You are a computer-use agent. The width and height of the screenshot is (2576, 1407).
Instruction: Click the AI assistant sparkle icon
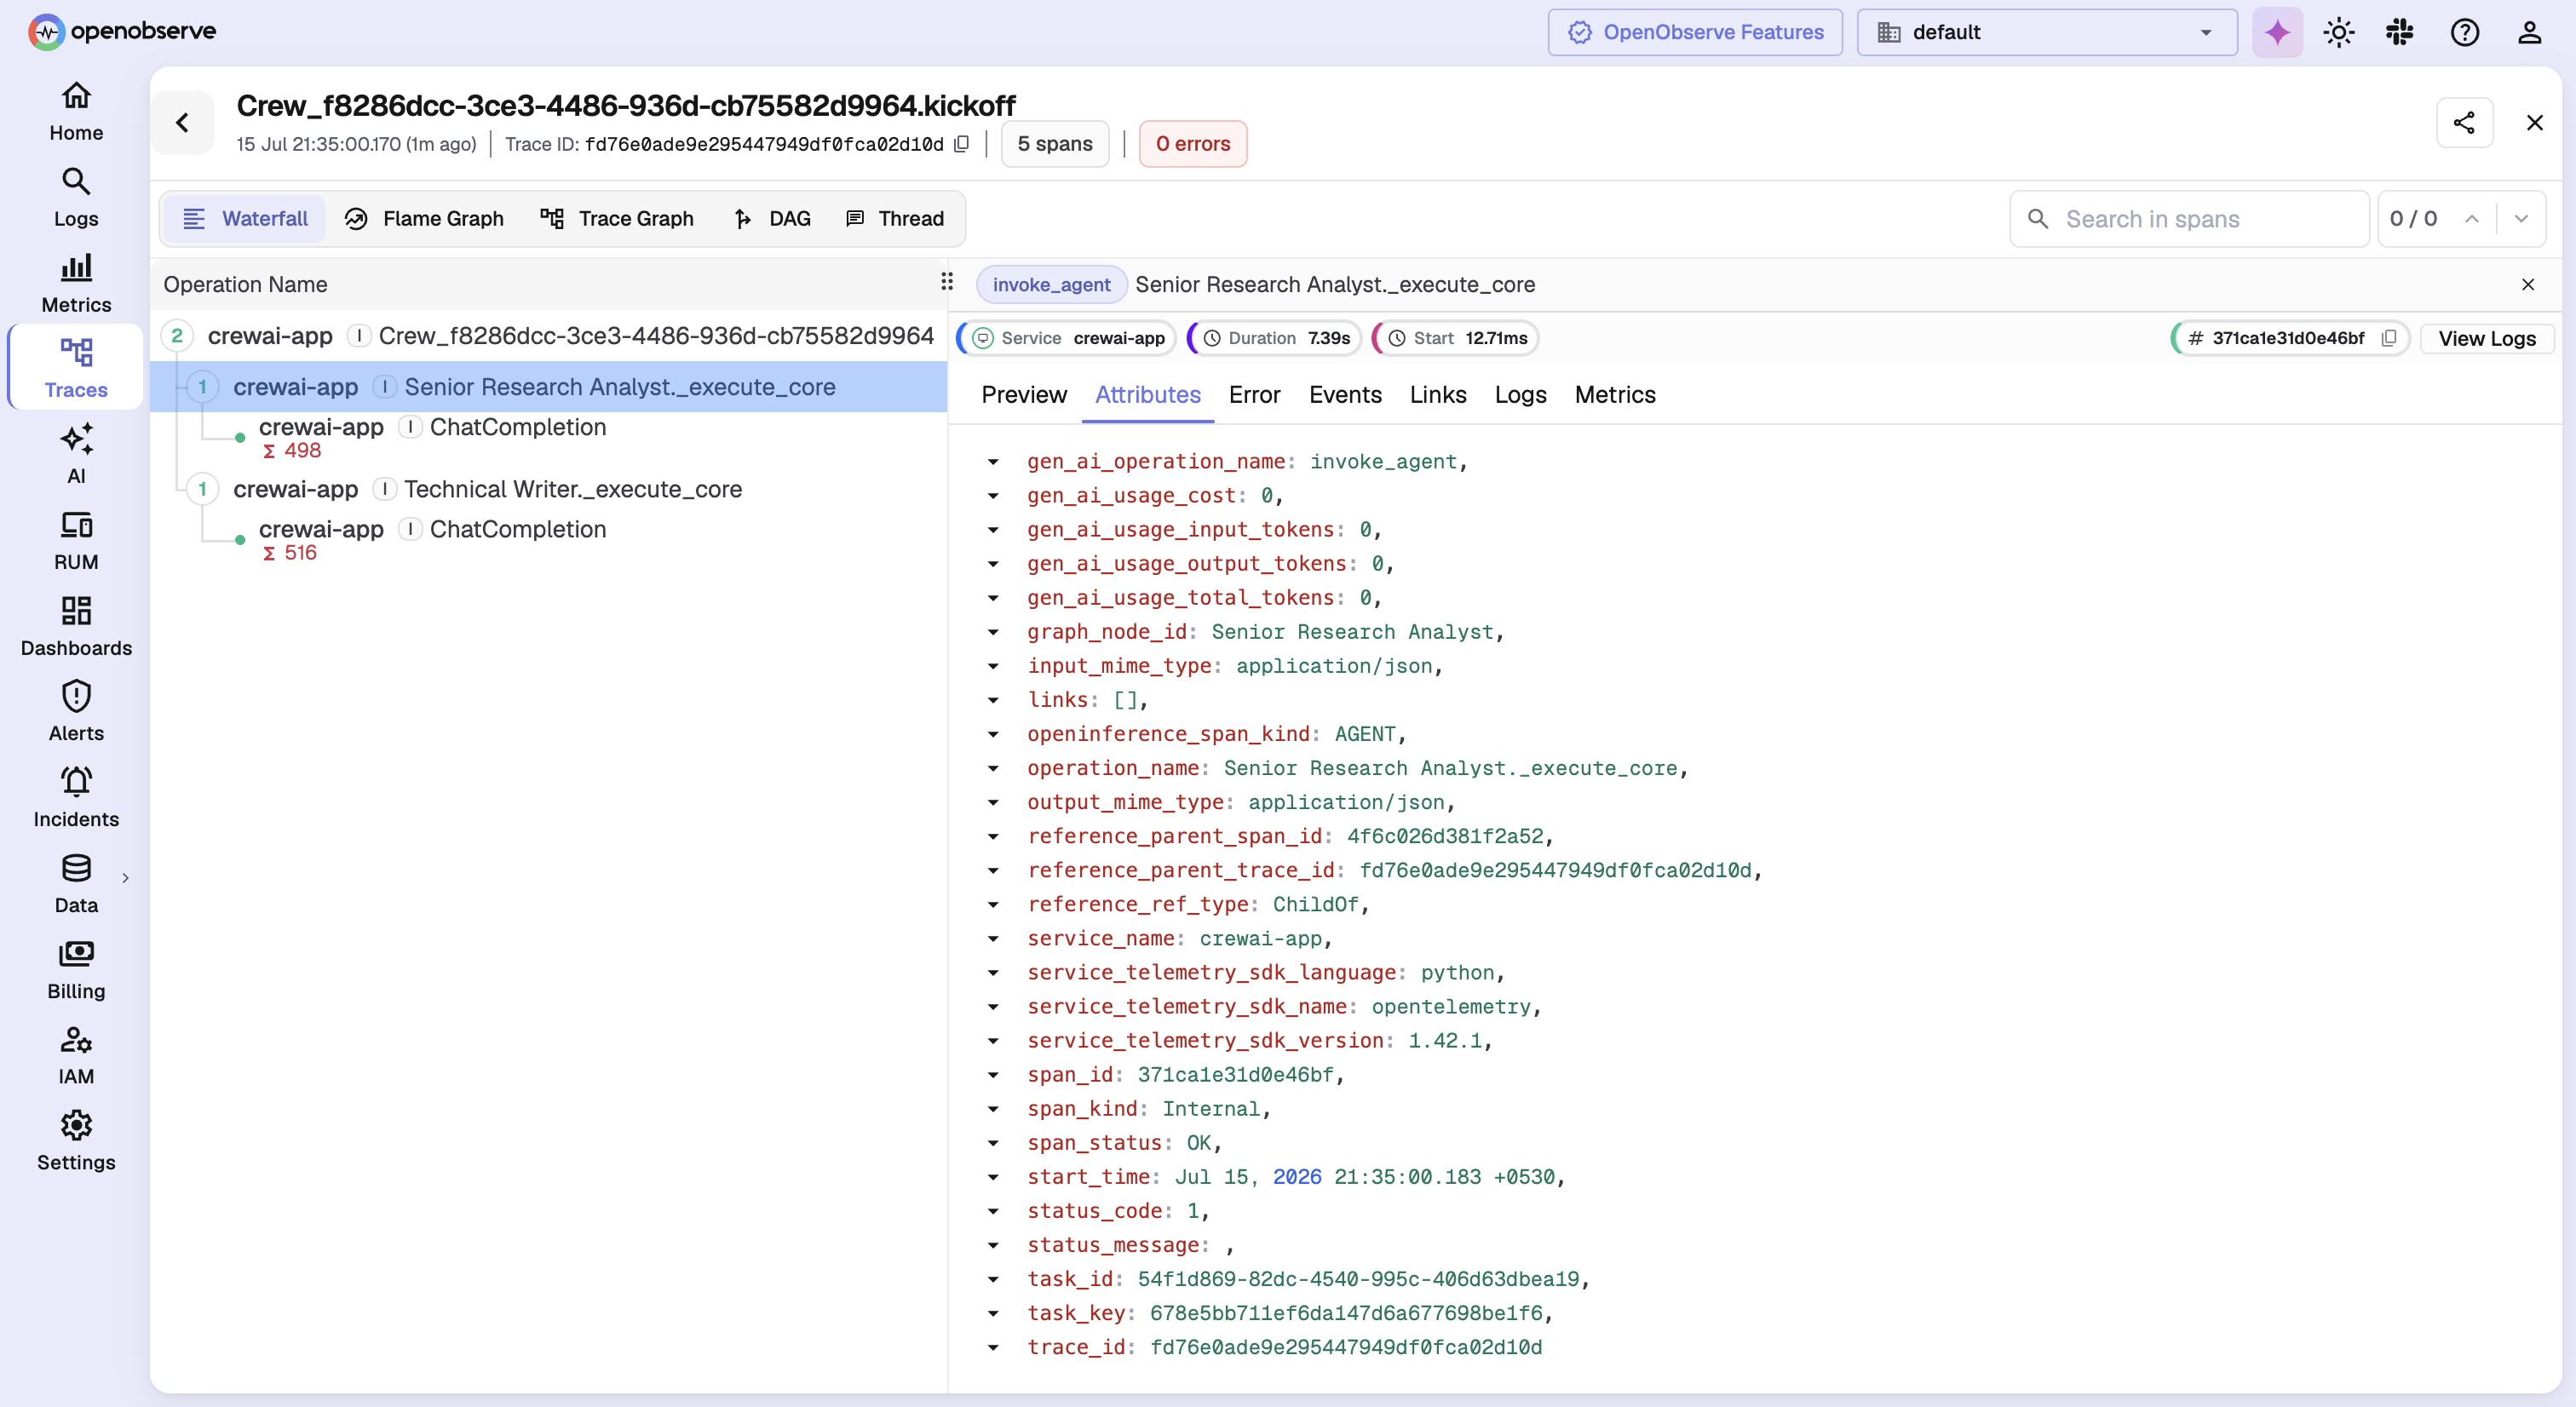pos(2277,32)
